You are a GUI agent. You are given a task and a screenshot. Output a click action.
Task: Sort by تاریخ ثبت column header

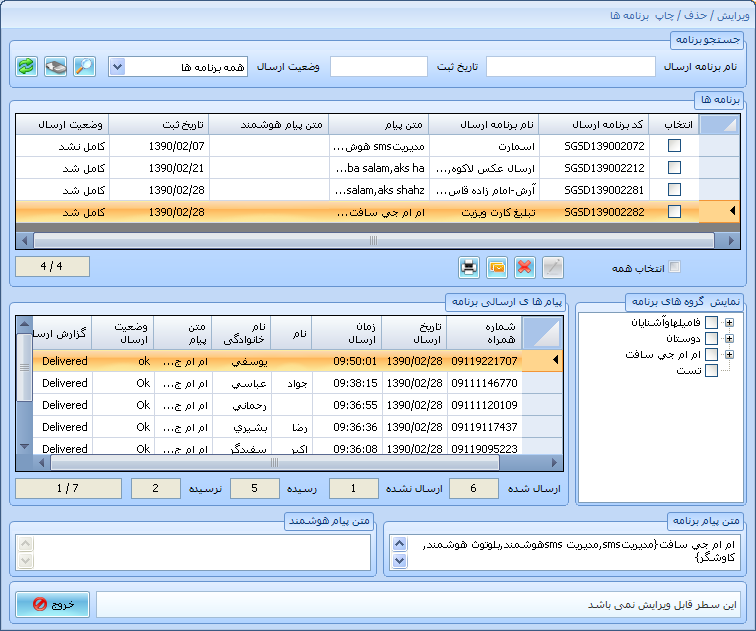click(x=159, y=125)
